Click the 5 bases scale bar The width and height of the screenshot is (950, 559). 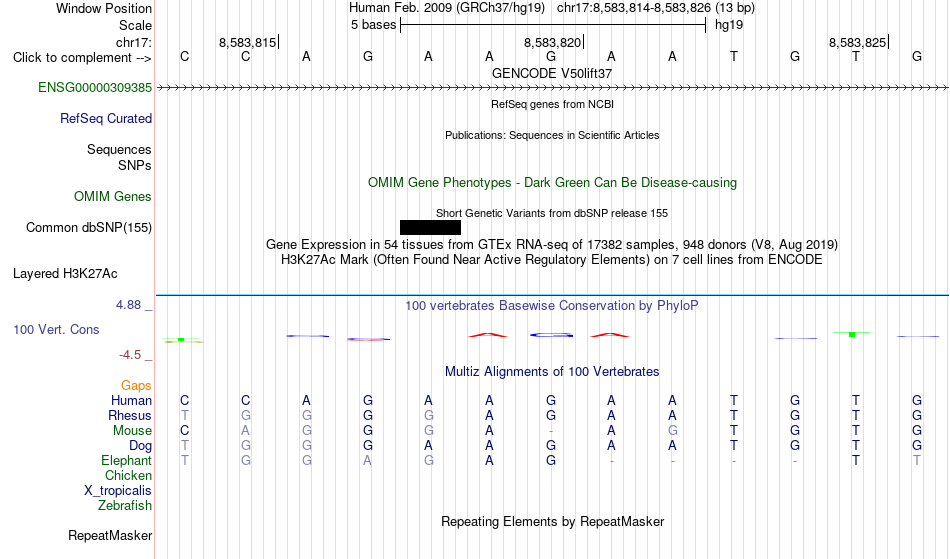(553, 25)
